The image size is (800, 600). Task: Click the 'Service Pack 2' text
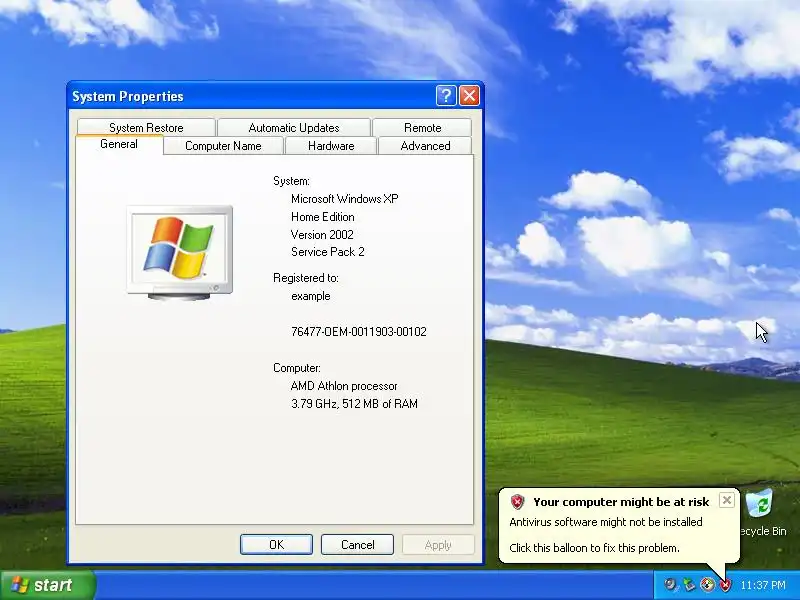pyautogui.click(x=328, y=252)
